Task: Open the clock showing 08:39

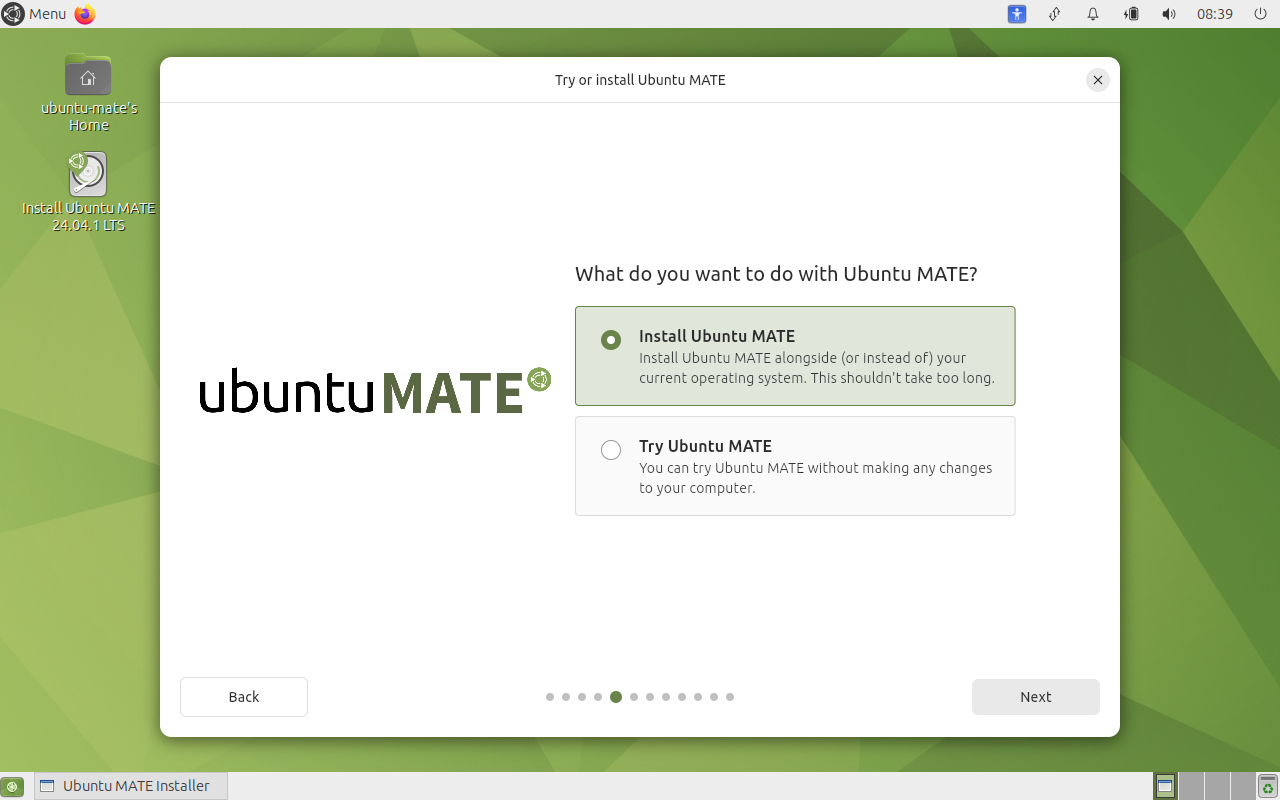Action: (x=1215, y=14)
